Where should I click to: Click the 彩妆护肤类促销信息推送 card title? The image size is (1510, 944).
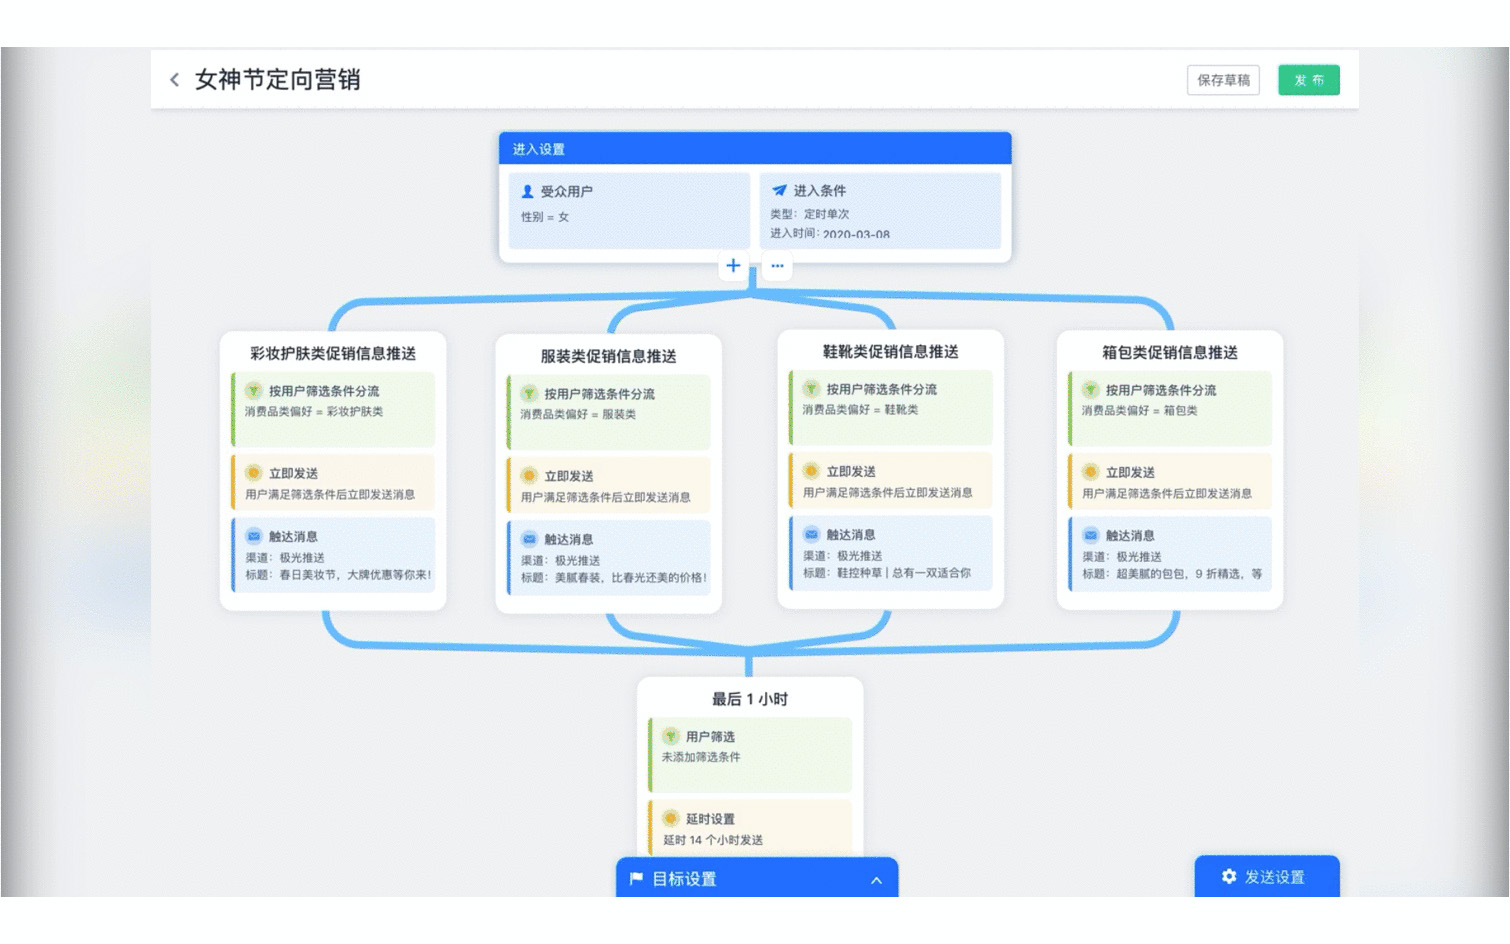point(333,353)
